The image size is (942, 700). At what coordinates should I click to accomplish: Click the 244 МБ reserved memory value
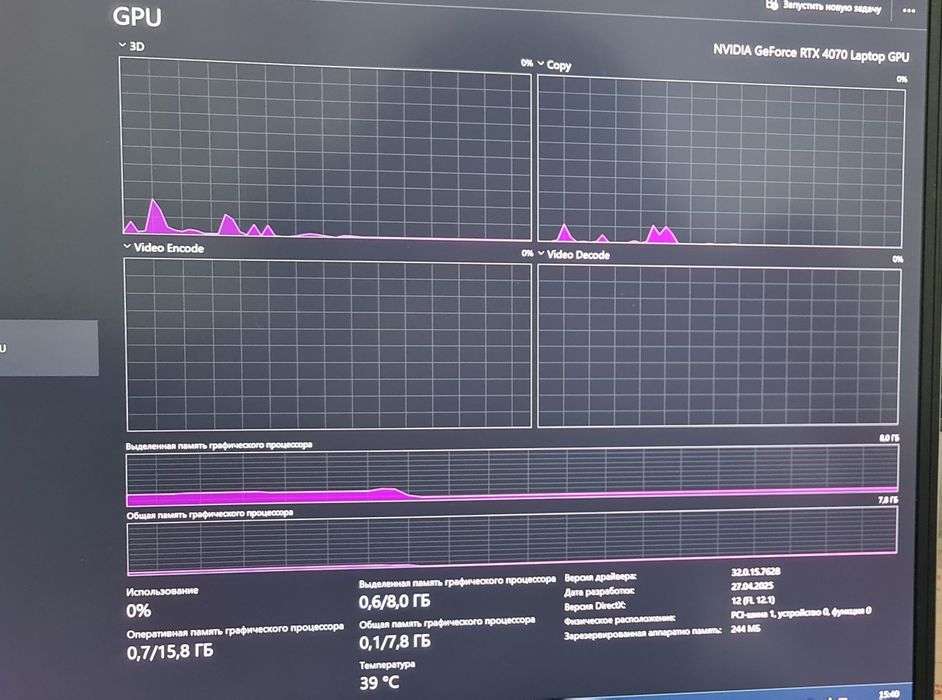746,628
